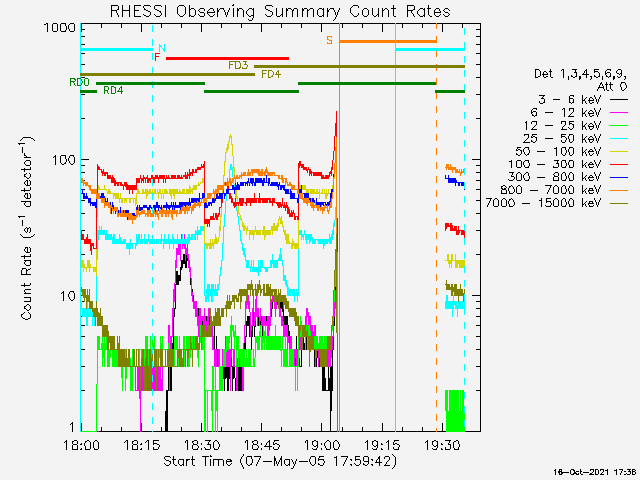Click the "100" y-axis tick label
The height and width of the screenshot is (480, 640).
point(64,160)
